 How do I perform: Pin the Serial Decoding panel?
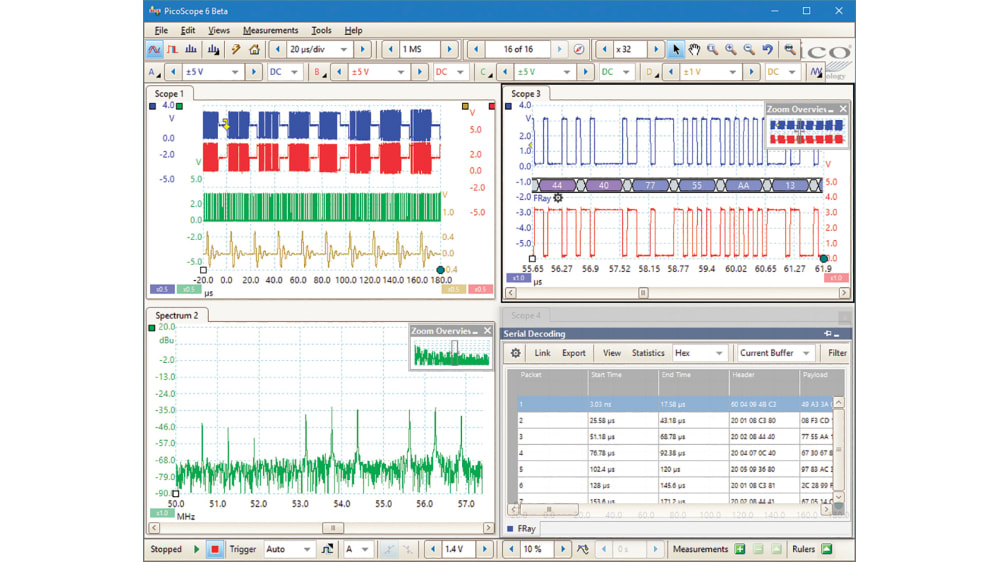(x=827, y=334)
